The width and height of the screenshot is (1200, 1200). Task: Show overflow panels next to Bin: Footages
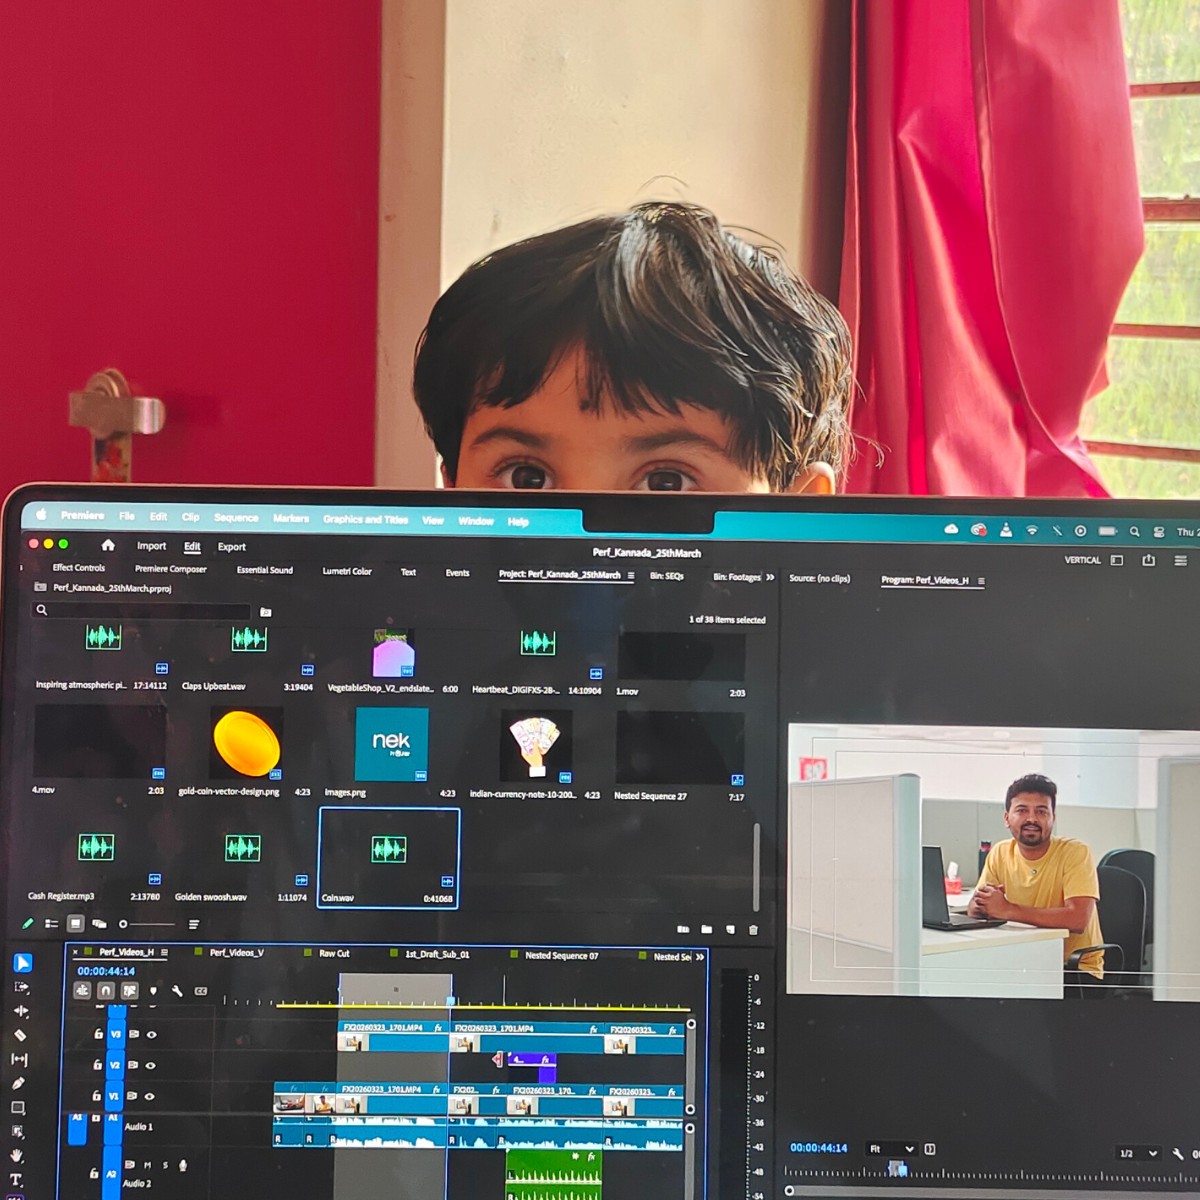click(770, 577)
